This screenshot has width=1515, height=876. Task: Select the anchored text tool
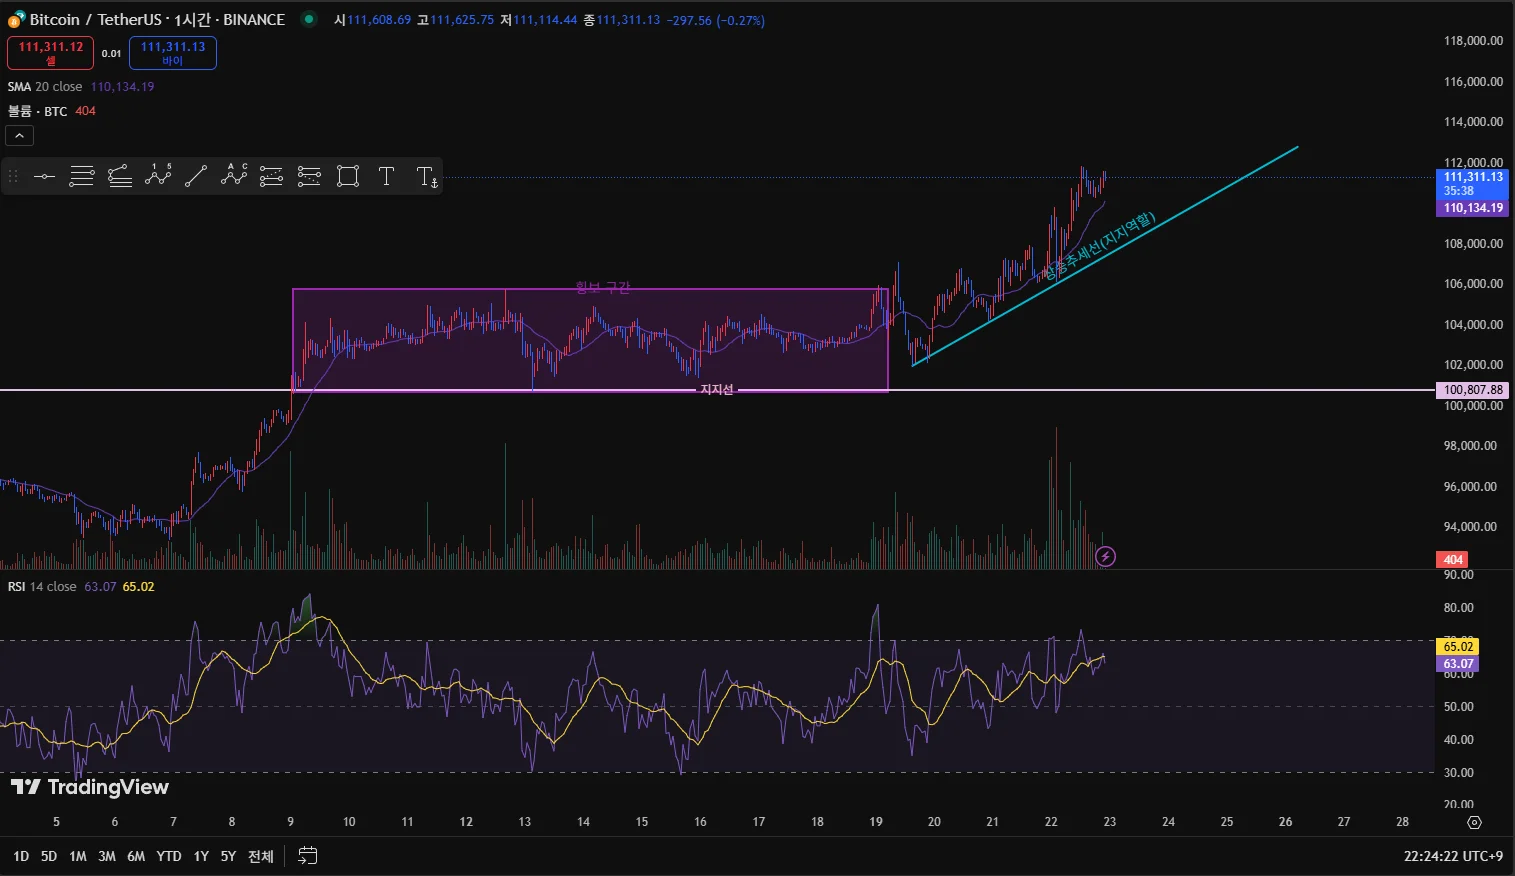(426, 177)
